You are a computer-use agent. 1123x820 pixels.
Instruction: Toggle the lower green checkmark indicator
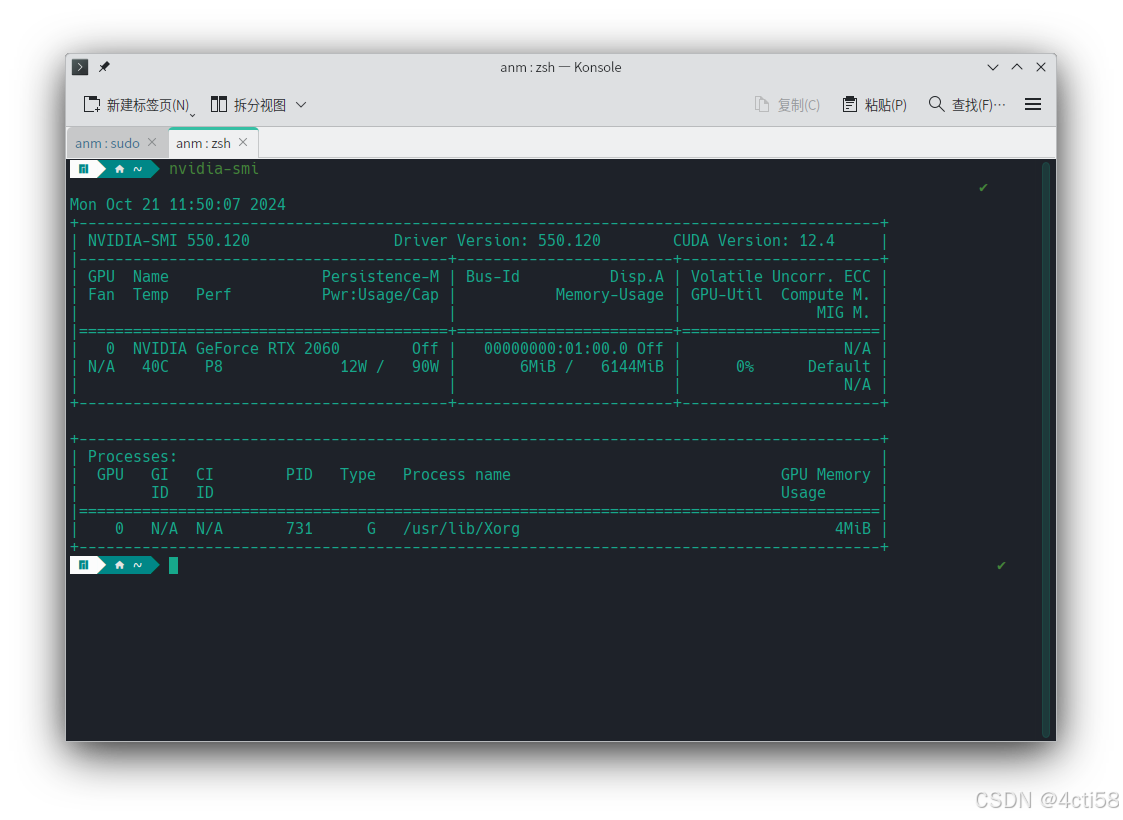click(x=1001, y=566)
